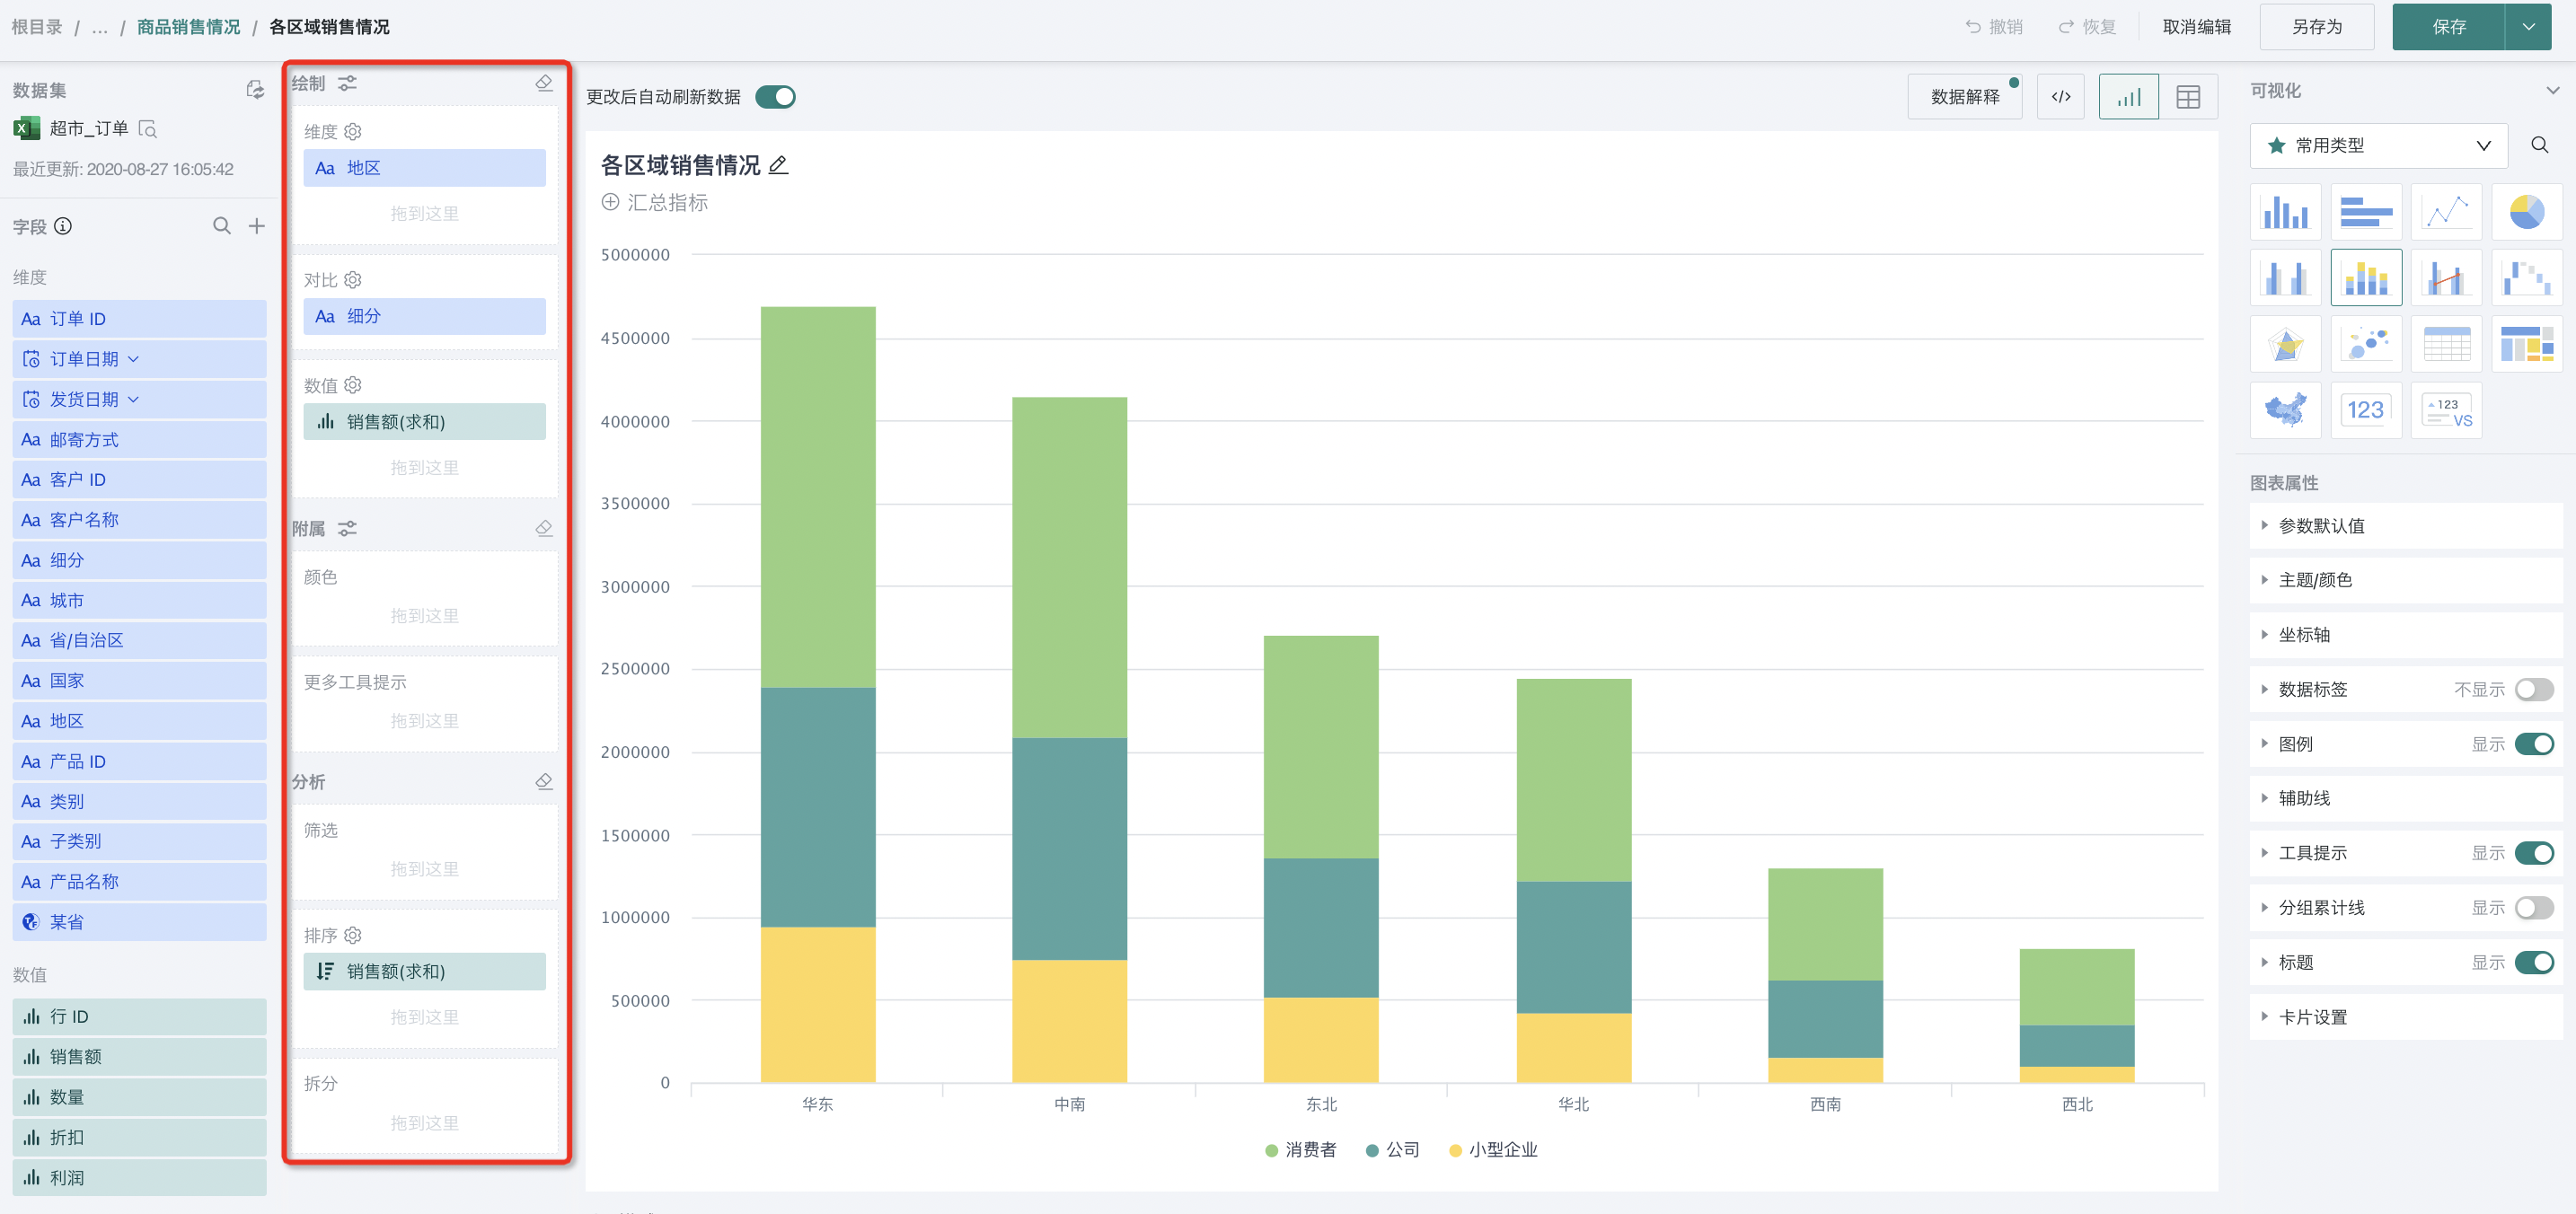Screen dimensions: 2576x1214
Task: Enable the 数据标签 display toggle
Action: coord(2533,689)
